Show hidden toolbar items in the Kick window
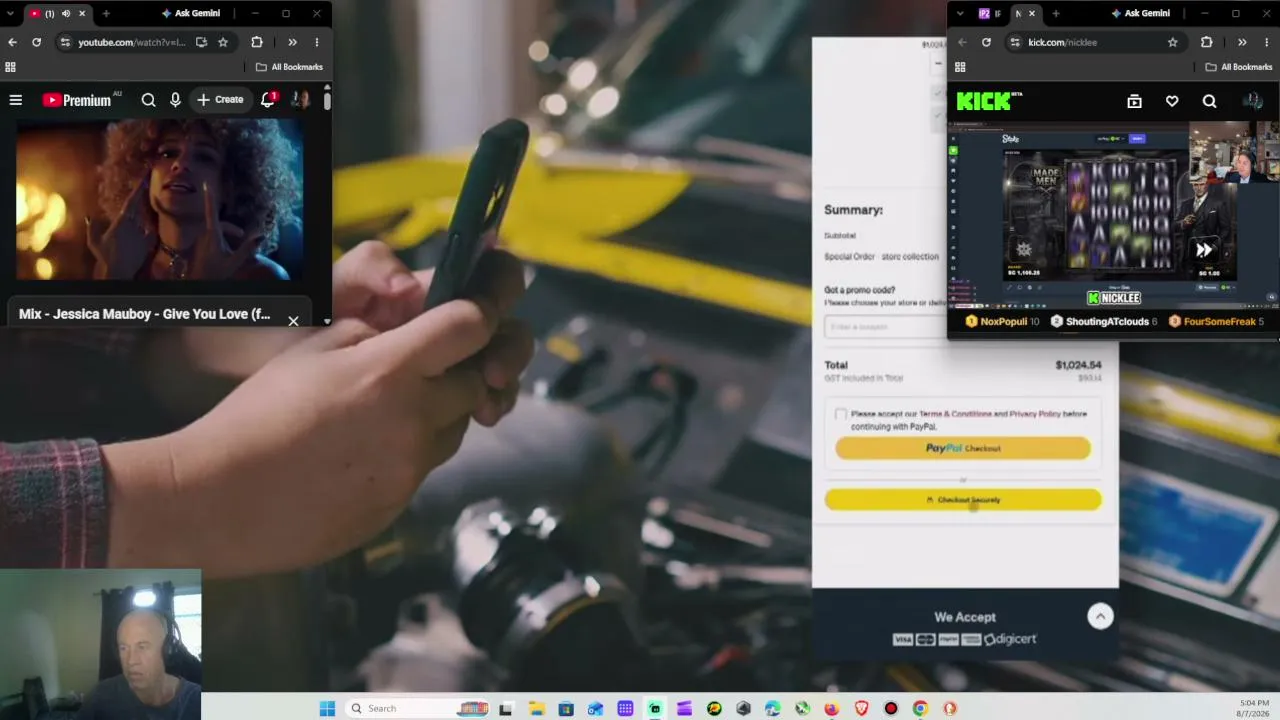The width and height of the screenshot is (1280, 720). (x=1242, y=42)
